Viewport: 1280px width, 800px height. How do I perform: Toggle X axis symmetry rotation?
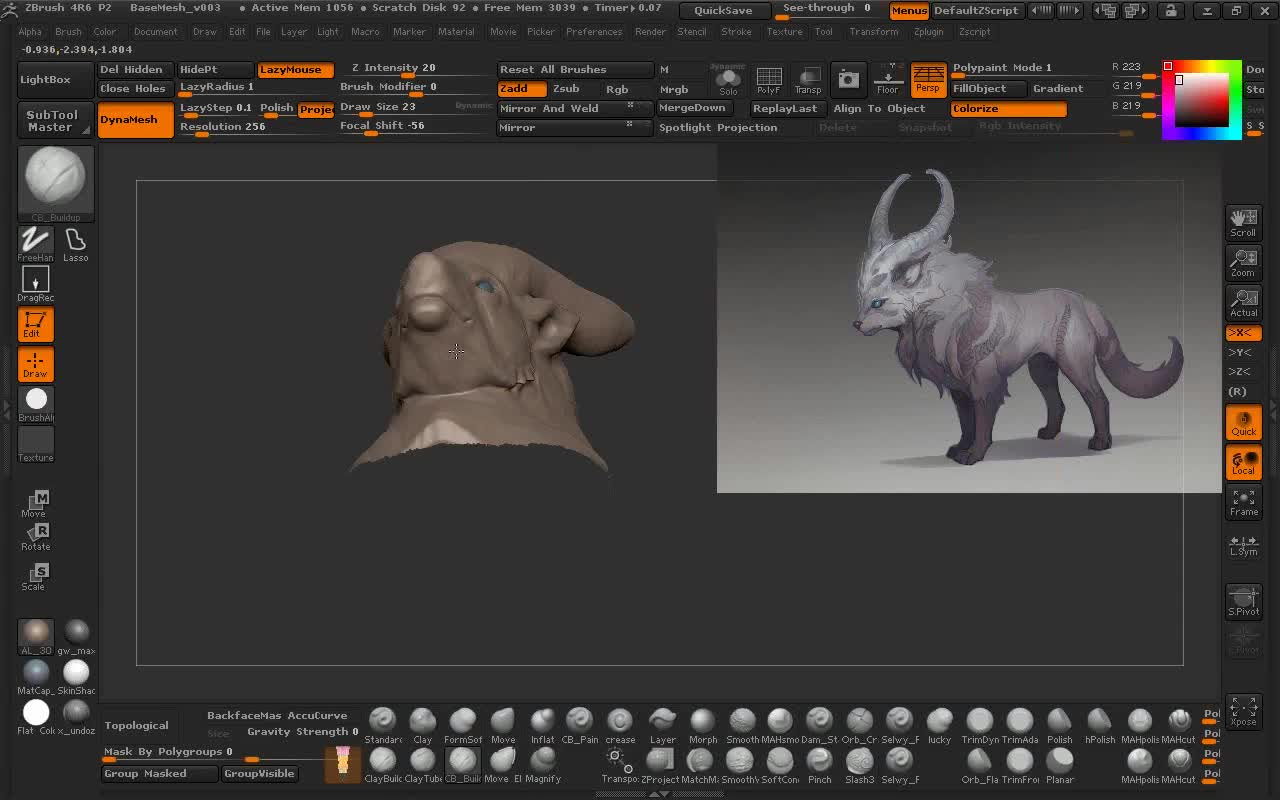[x=1243, y=332]
